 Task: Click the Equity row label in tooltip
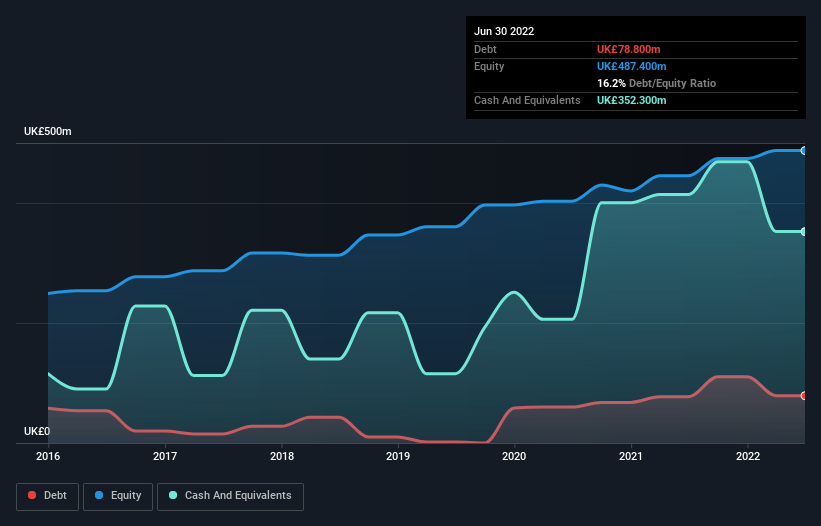[489, 66]
